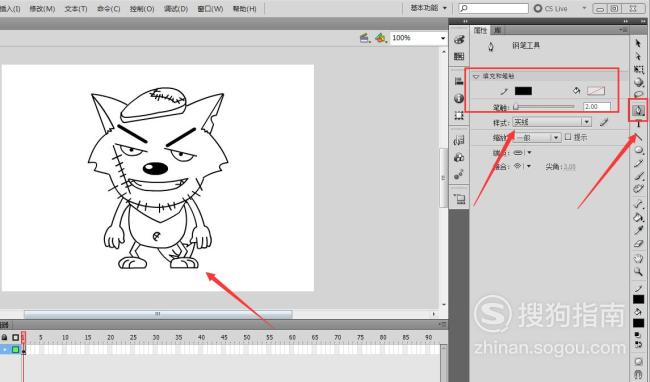Select the Pencil tool
650x382 pixels.
(638, 163)
